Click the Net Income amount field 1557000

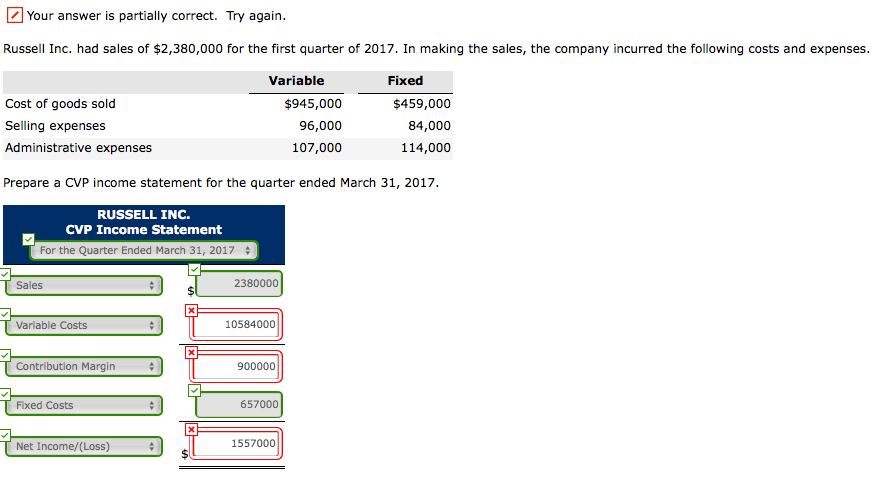click(x=239, y=443)
